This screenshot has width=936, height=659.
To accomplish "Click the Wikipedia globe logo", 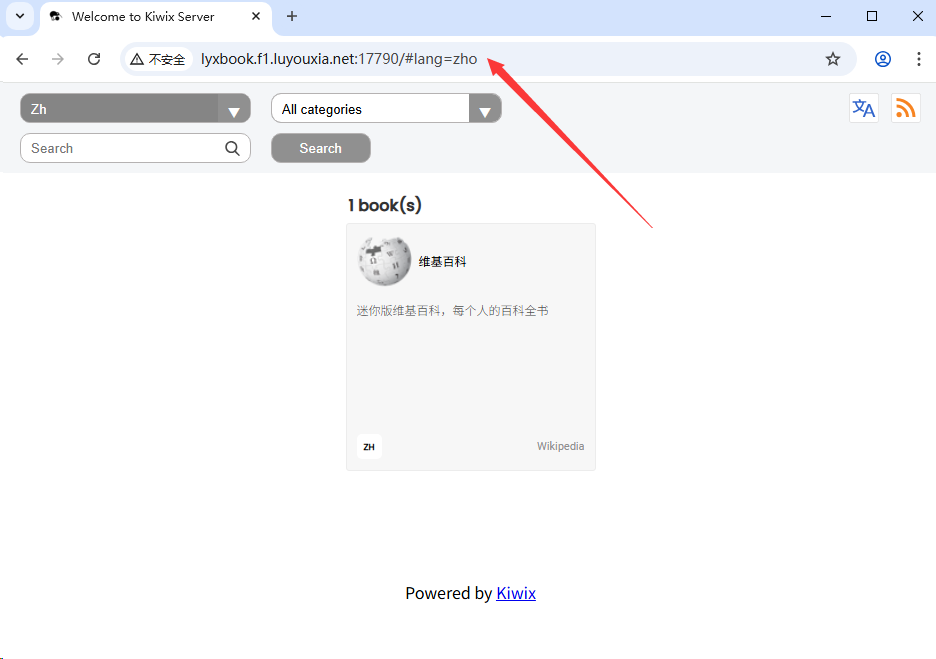I will coord(384,261).
